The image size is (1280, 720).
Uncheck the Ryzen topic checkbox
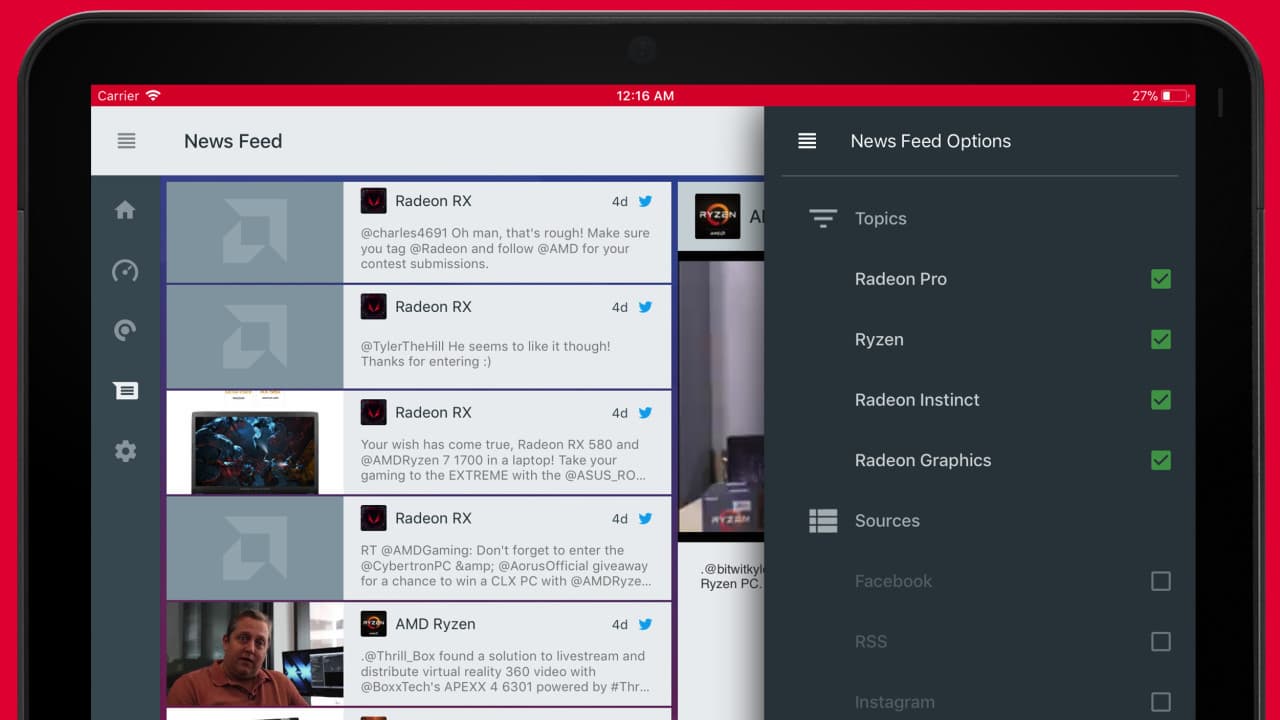point(1161,340)
